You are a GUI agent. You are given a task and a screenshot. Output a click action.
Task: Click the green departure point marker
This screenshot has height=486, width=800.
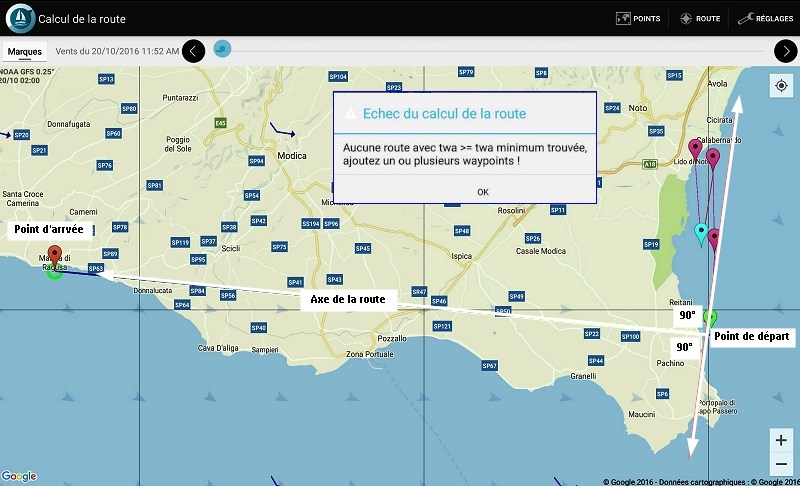[x=710, y=318]
